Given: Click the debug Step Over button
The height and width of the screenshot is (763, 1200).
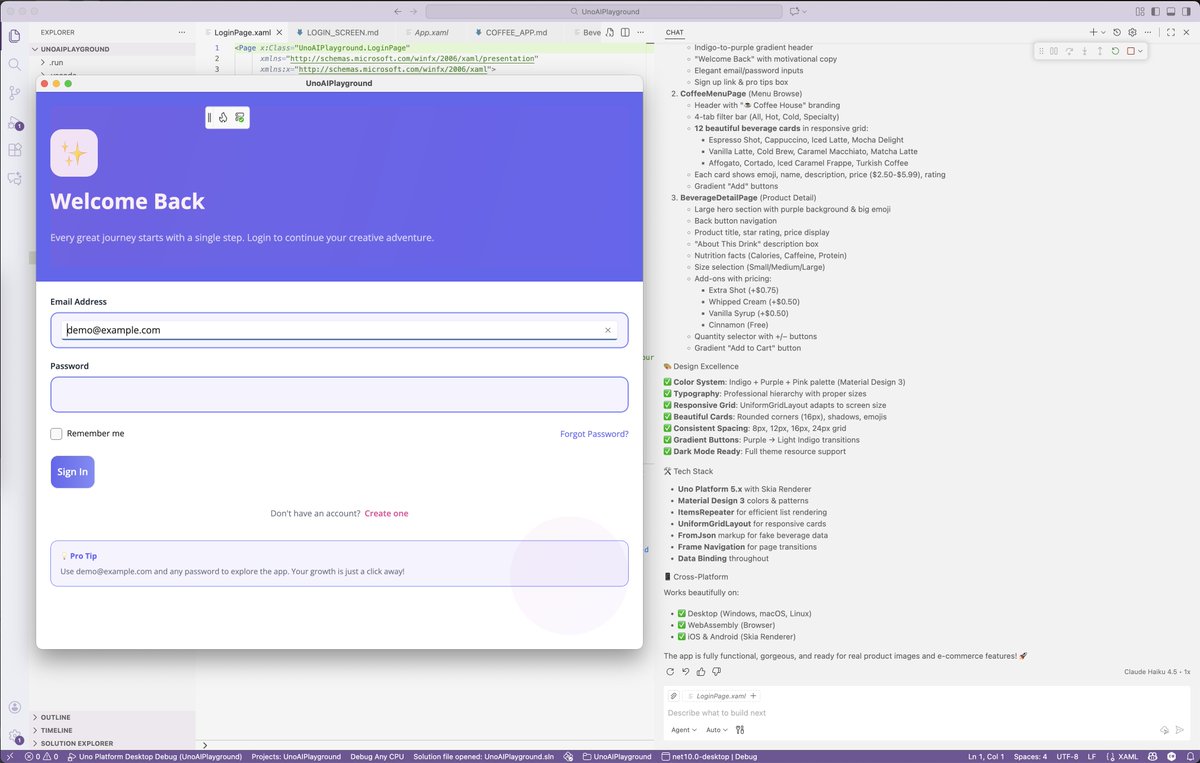Looking at the screenshot, I should (1069, 51).
